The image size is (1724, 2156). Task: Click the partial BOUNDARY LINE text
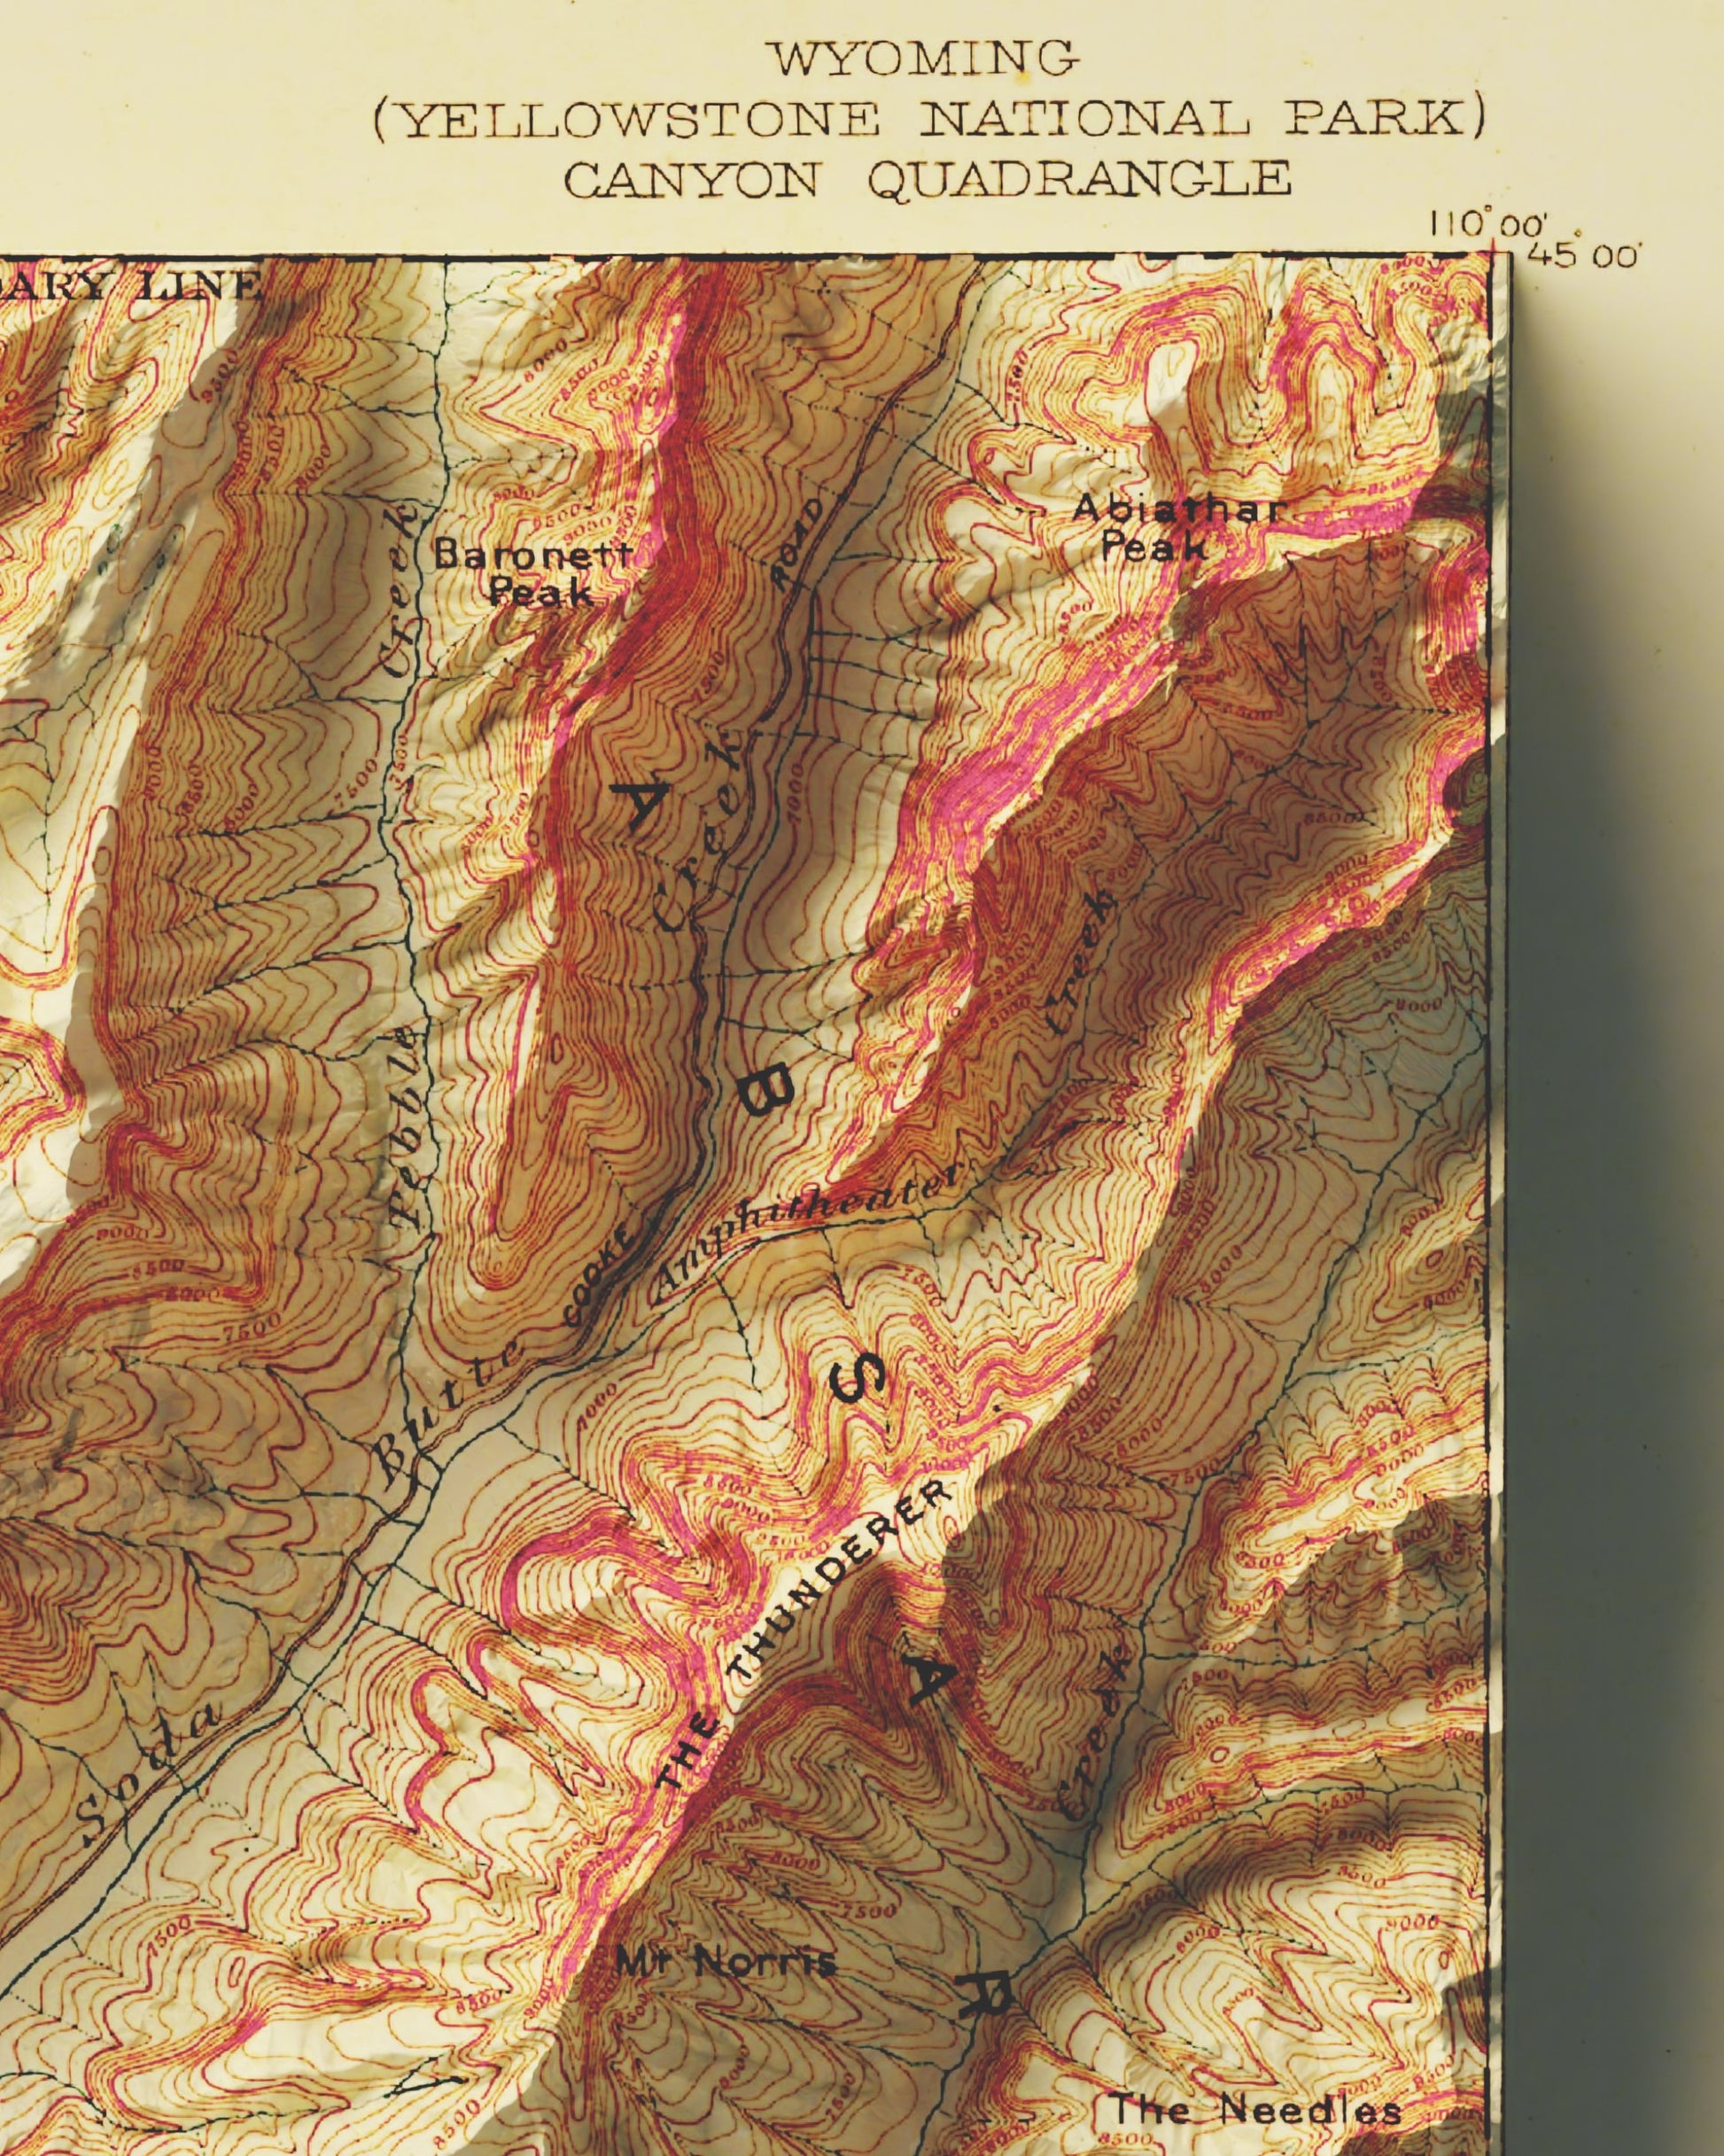(x=130, y=287)
